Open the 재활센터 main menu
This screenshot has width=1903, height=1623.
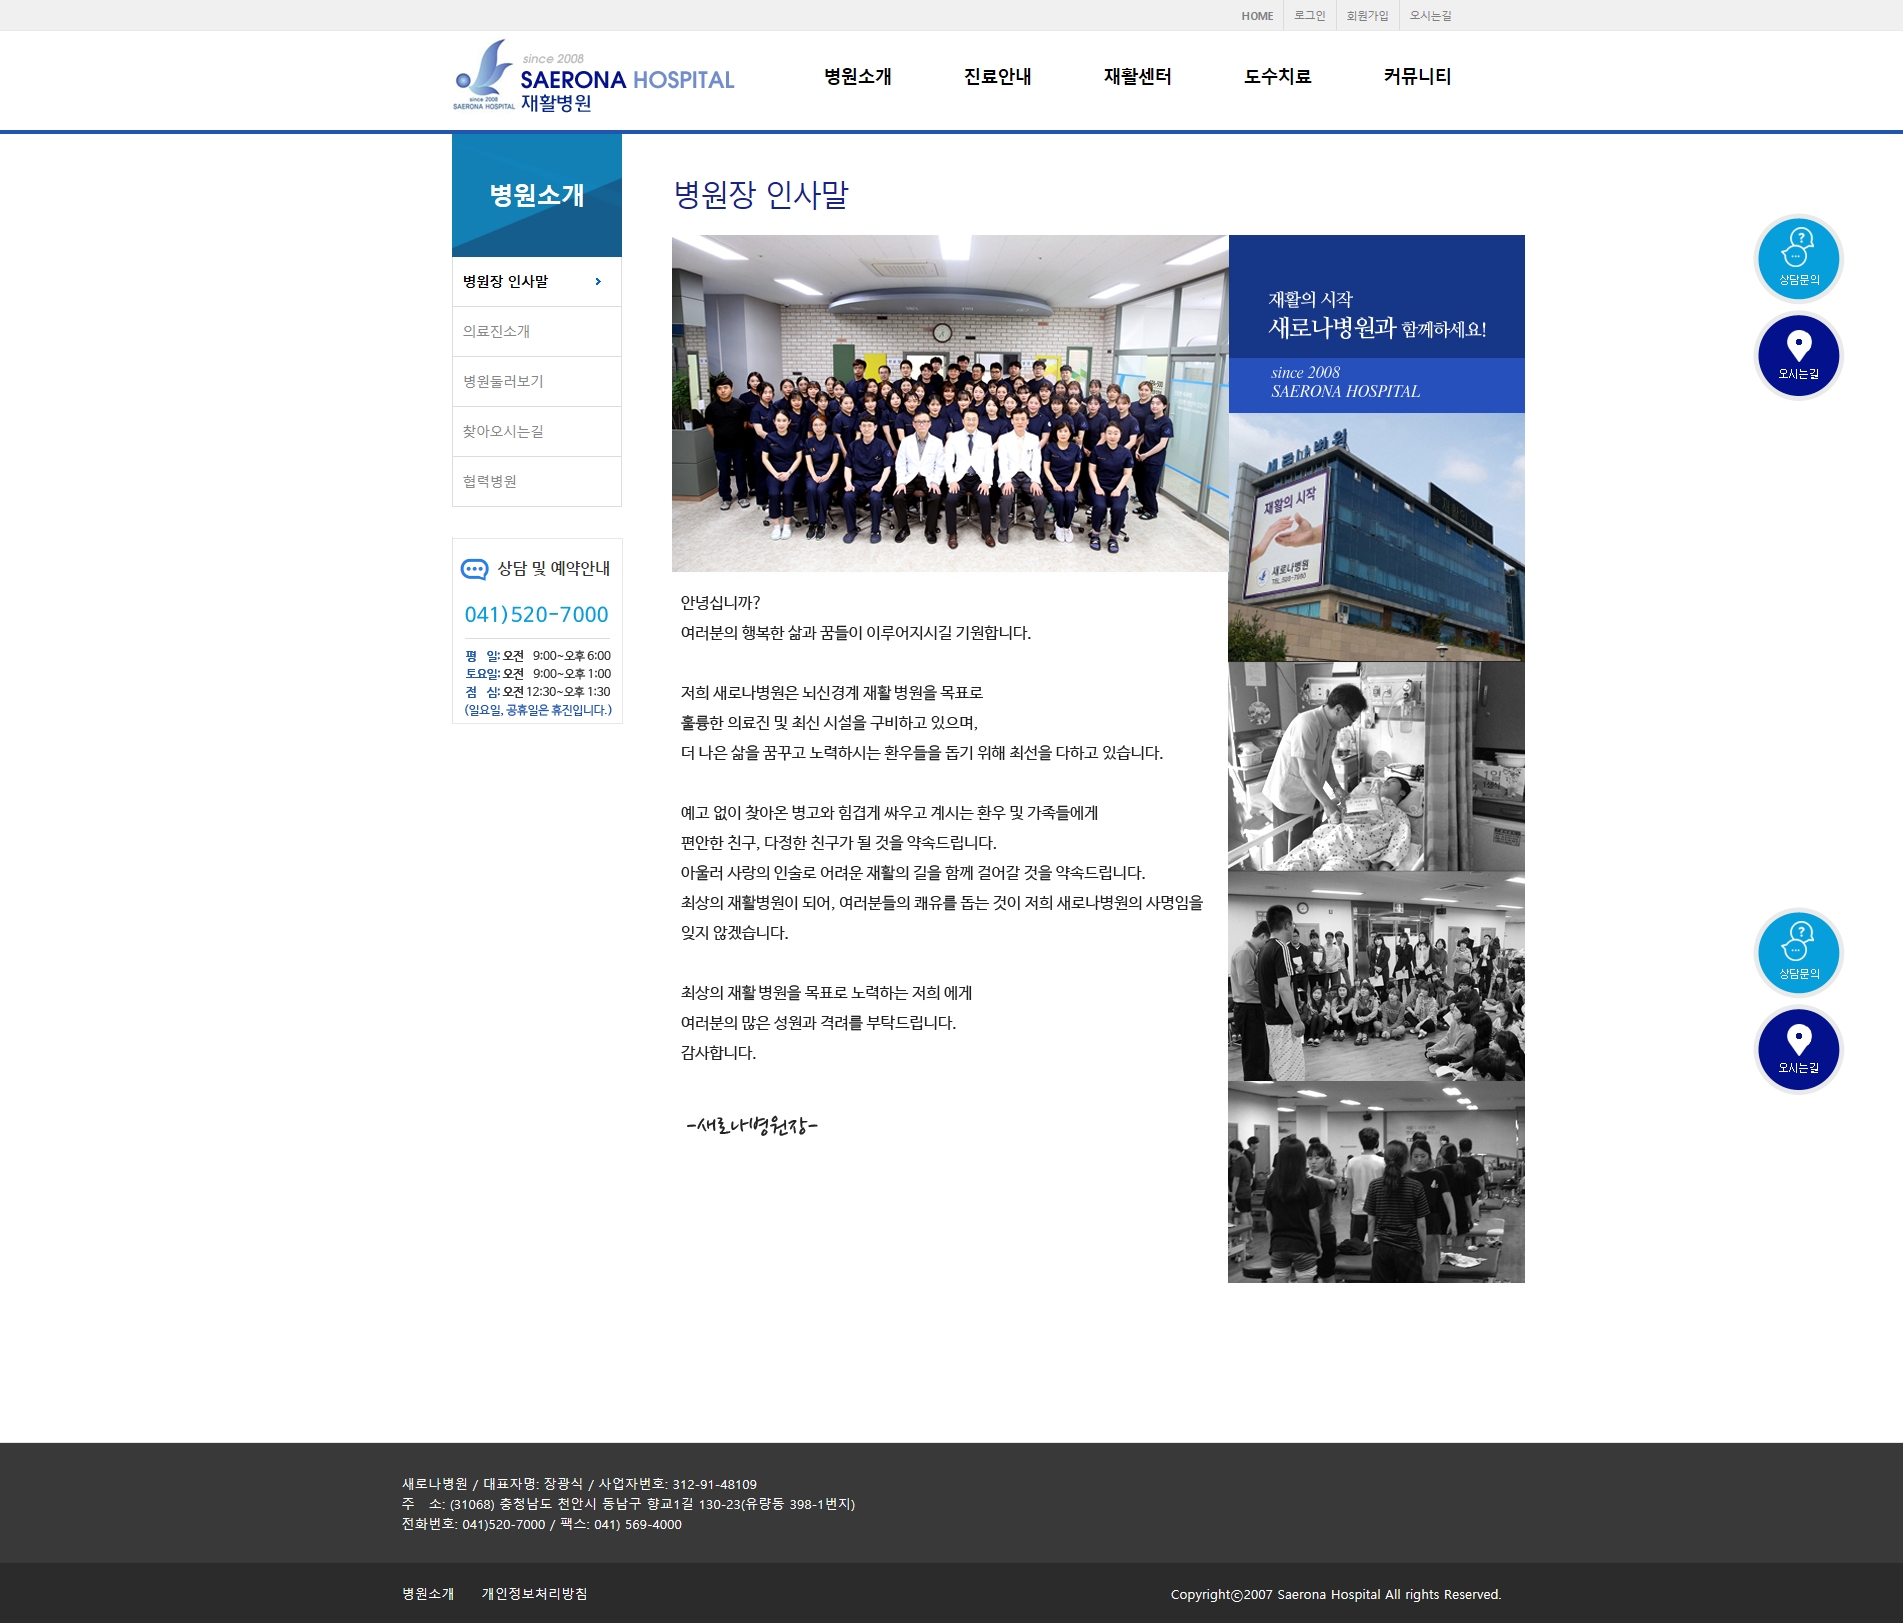point(1138,77)
